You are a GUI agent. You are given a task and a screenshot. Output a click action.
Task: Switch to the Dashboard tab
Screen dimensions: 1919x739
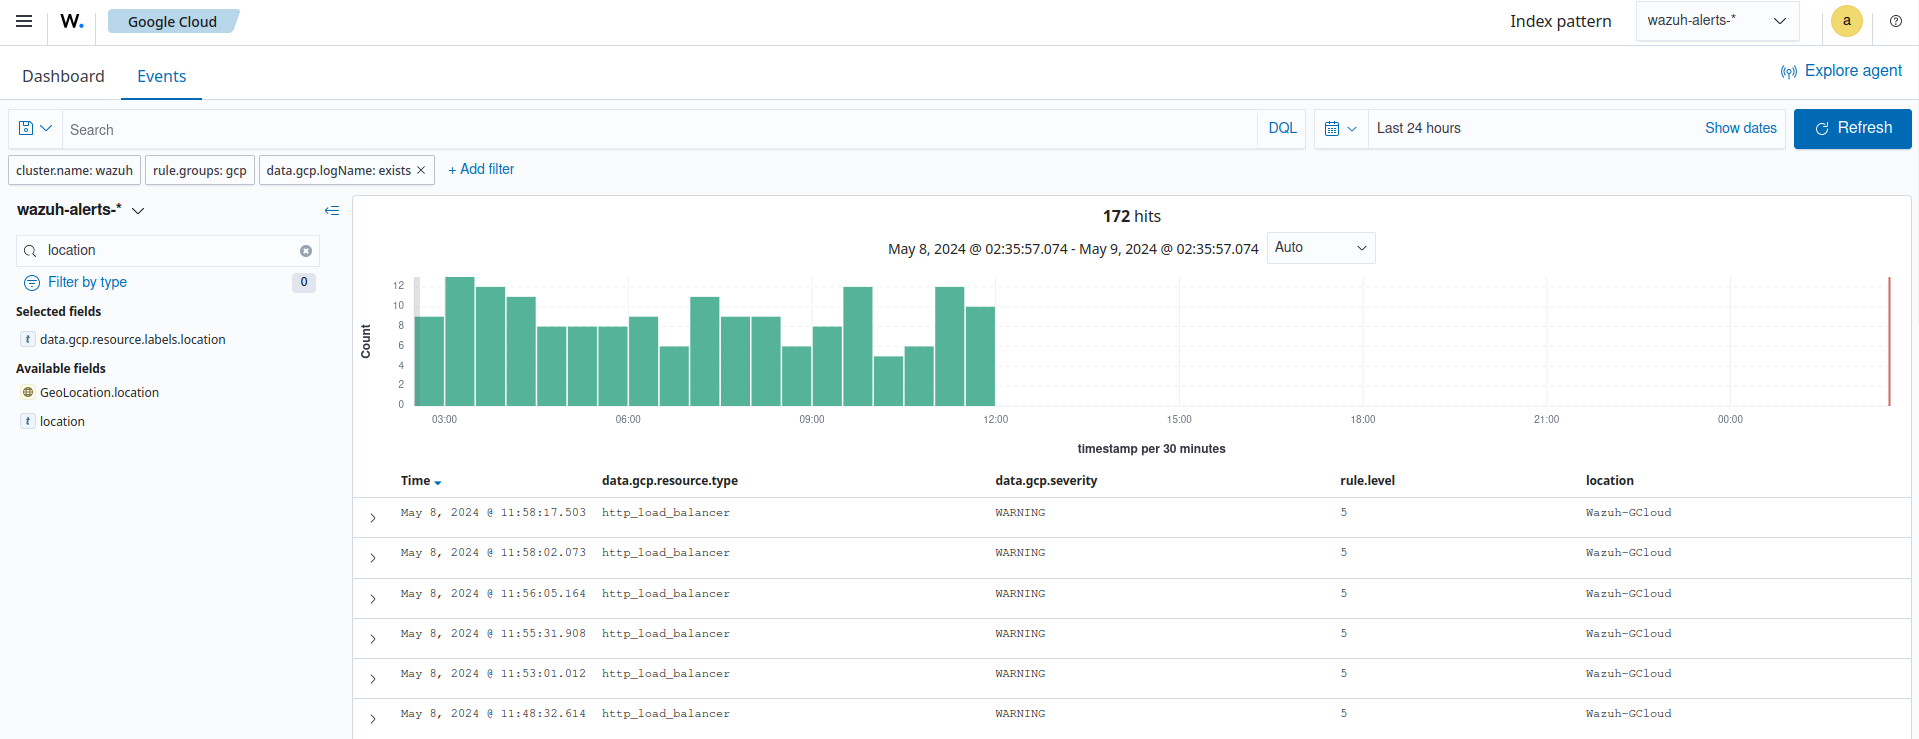click(63, 76)
